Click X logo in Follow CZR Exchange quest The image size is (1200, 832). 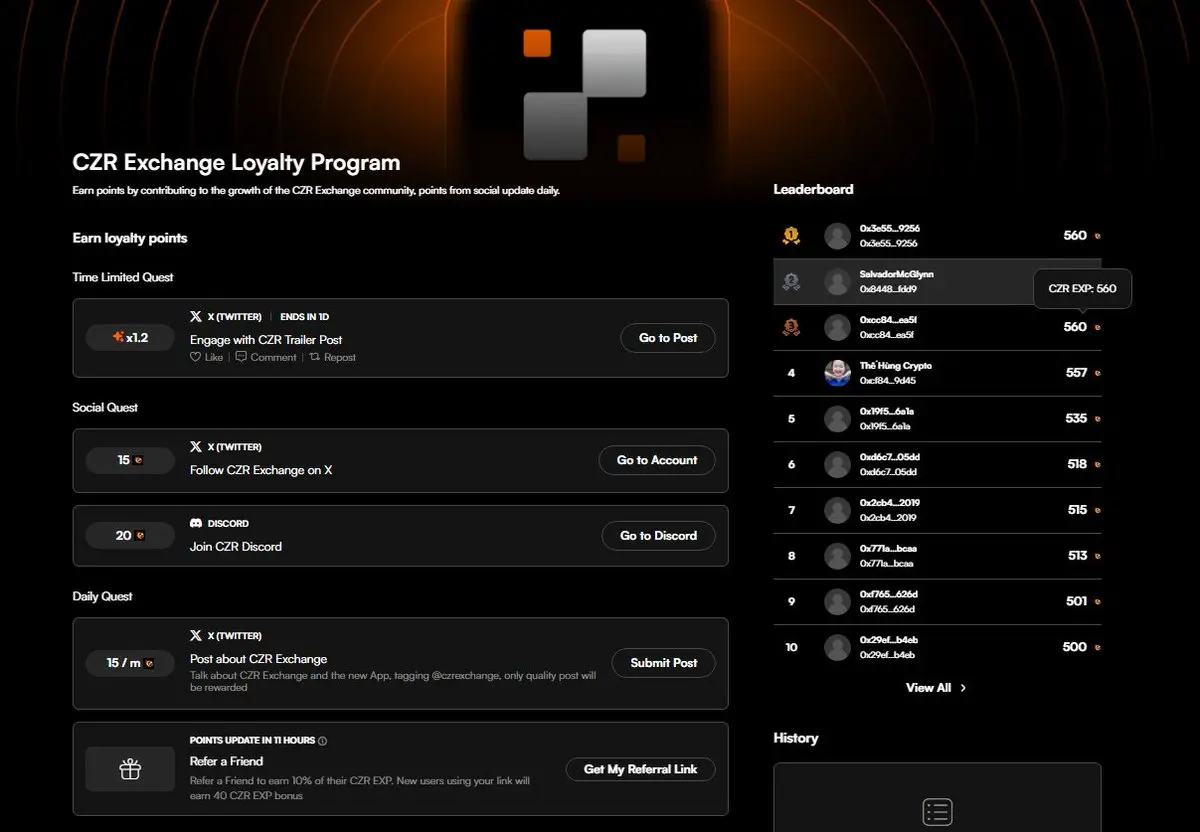point(196,447)
